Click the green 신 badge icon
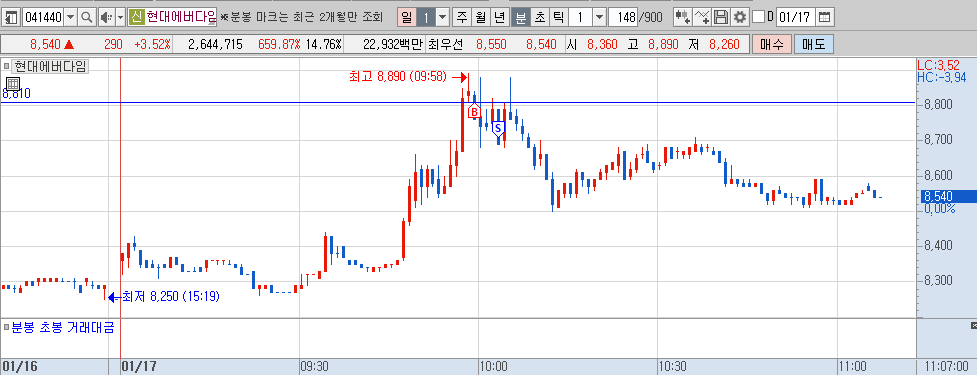Viewport: 977px width, 375px height. point(136,17)
